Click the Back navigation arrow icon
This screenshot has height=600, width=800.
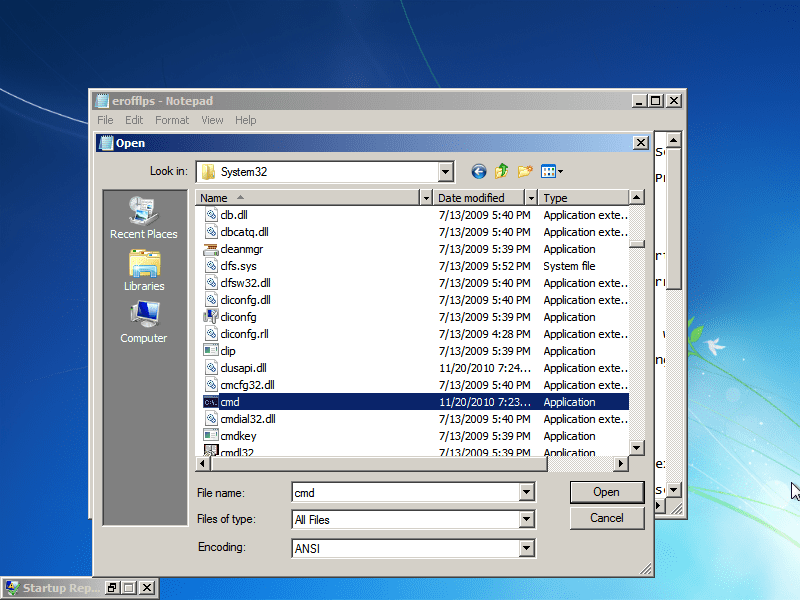click(x=479, y=171)
